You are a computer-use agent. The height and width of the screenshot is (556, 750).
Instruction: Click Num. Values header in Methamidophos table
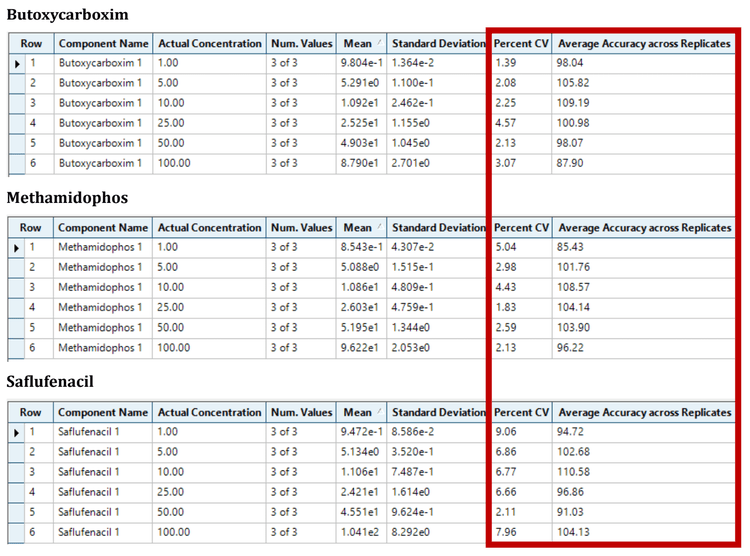pyautogui.click(x=301, y=228)
